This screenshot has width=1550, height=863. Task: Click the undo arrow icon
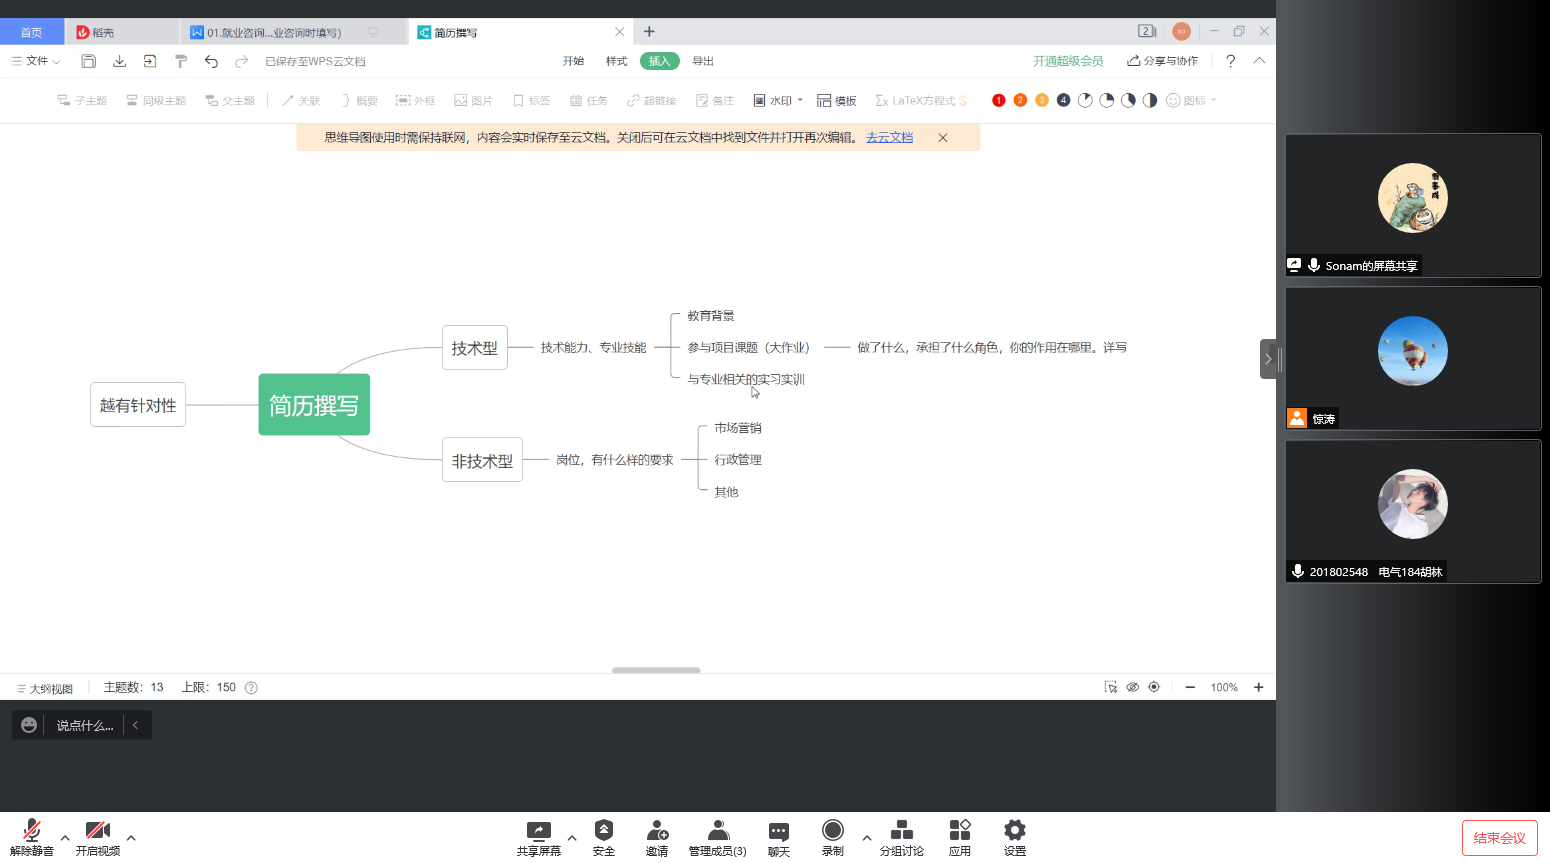click(211, 61)
